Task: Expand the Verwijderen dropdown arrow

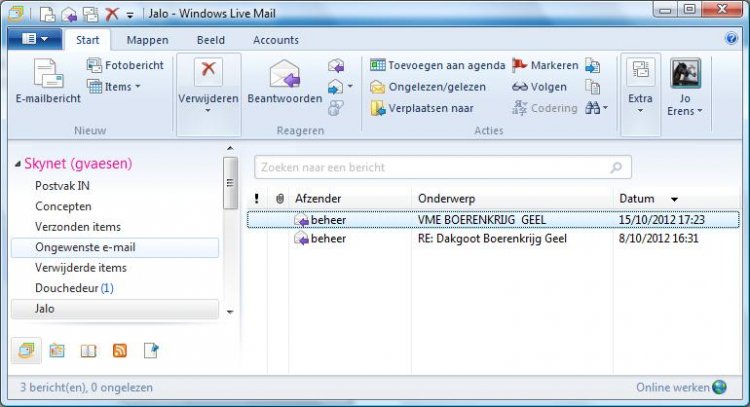Action: pos(208,111)
